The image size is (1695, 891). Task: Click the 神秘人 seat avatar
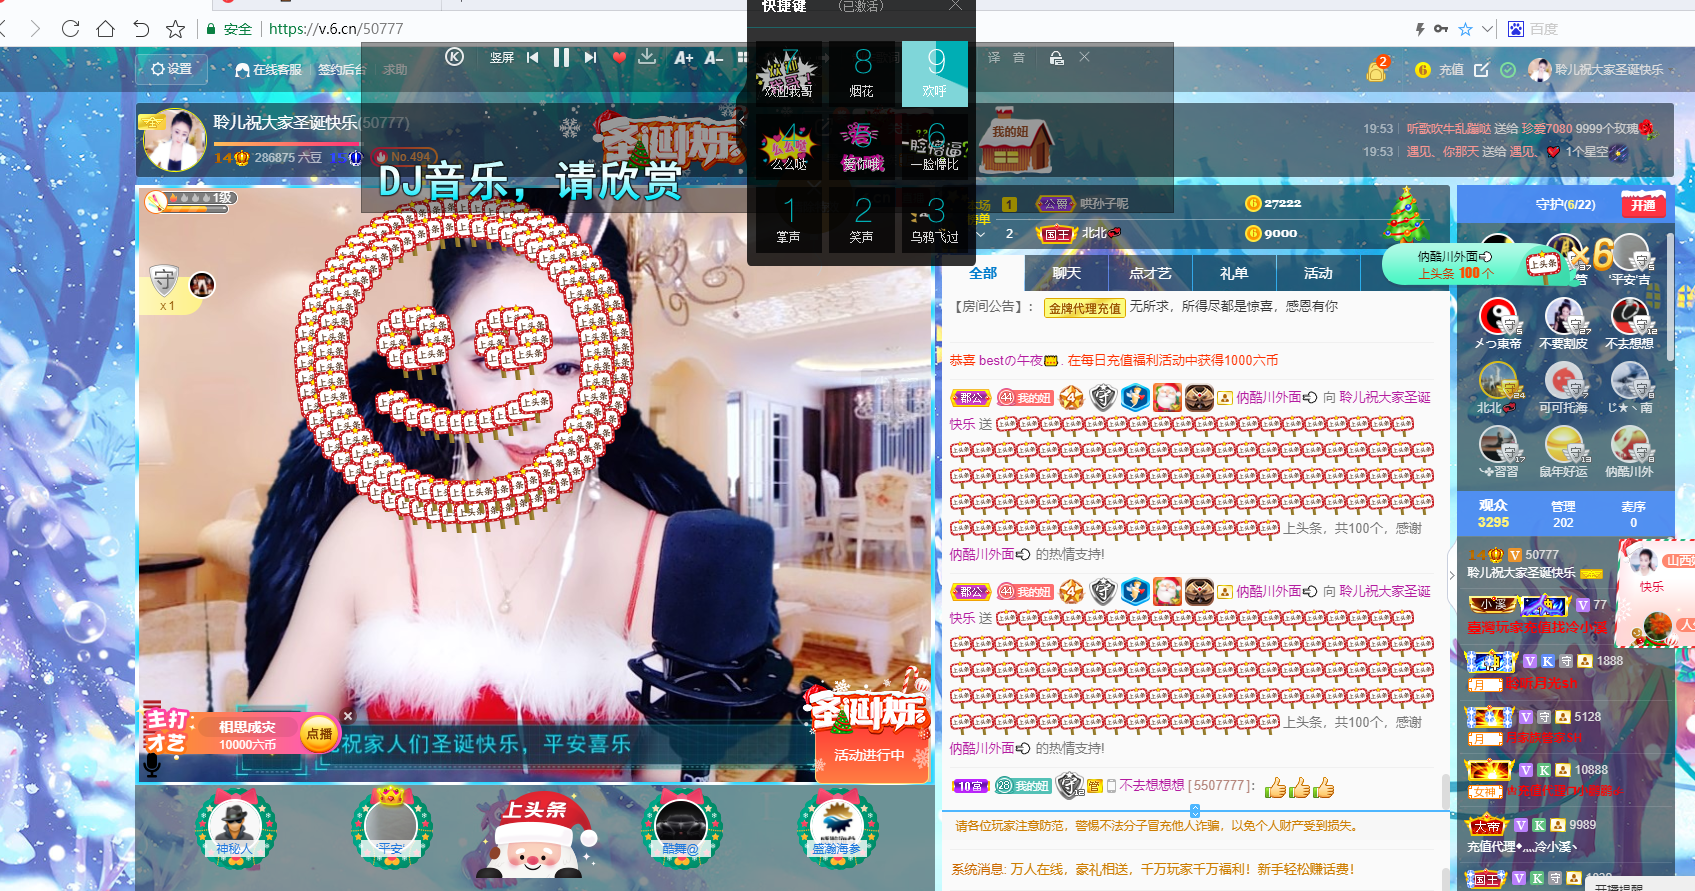pos(235,827)
